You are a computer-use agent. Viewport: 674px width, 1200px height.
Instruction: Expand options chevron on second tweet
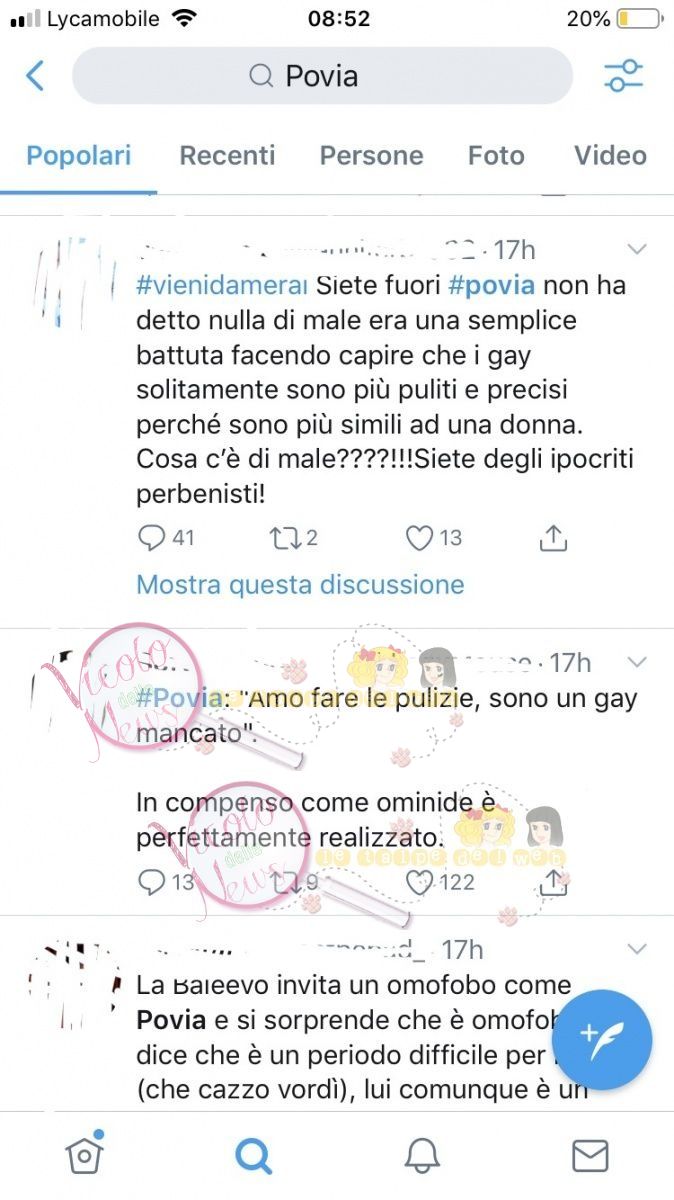637,662
